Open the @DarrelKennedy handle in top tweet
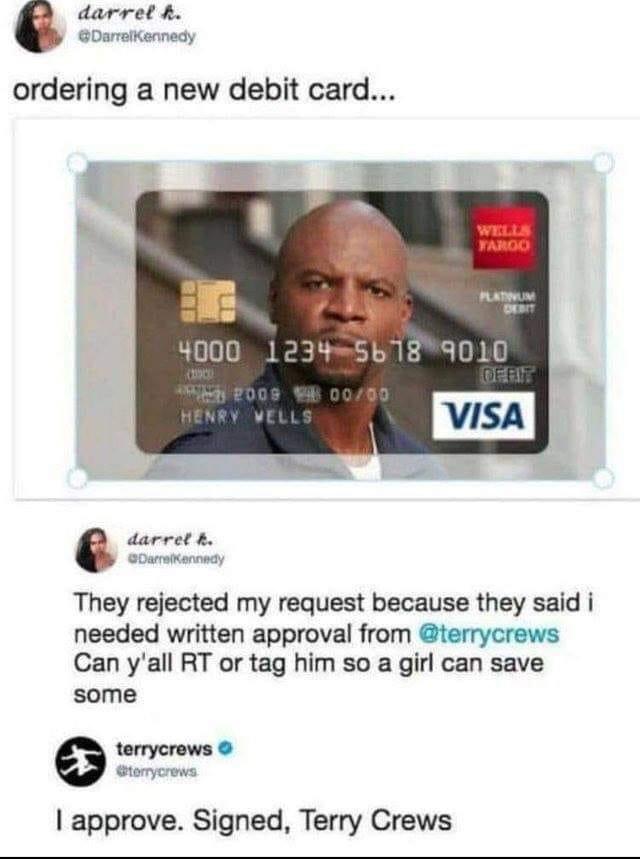Screen dimensions: 640x859 point(137,37)
